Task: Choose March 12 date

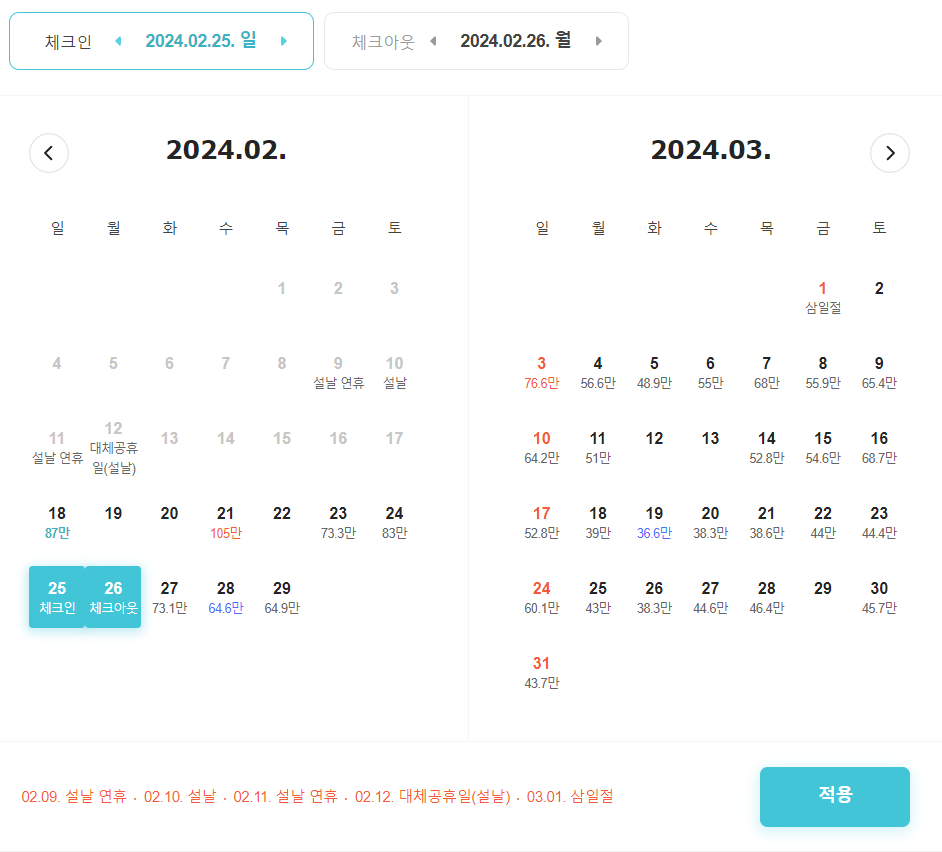Action: [x=654, y=439]
